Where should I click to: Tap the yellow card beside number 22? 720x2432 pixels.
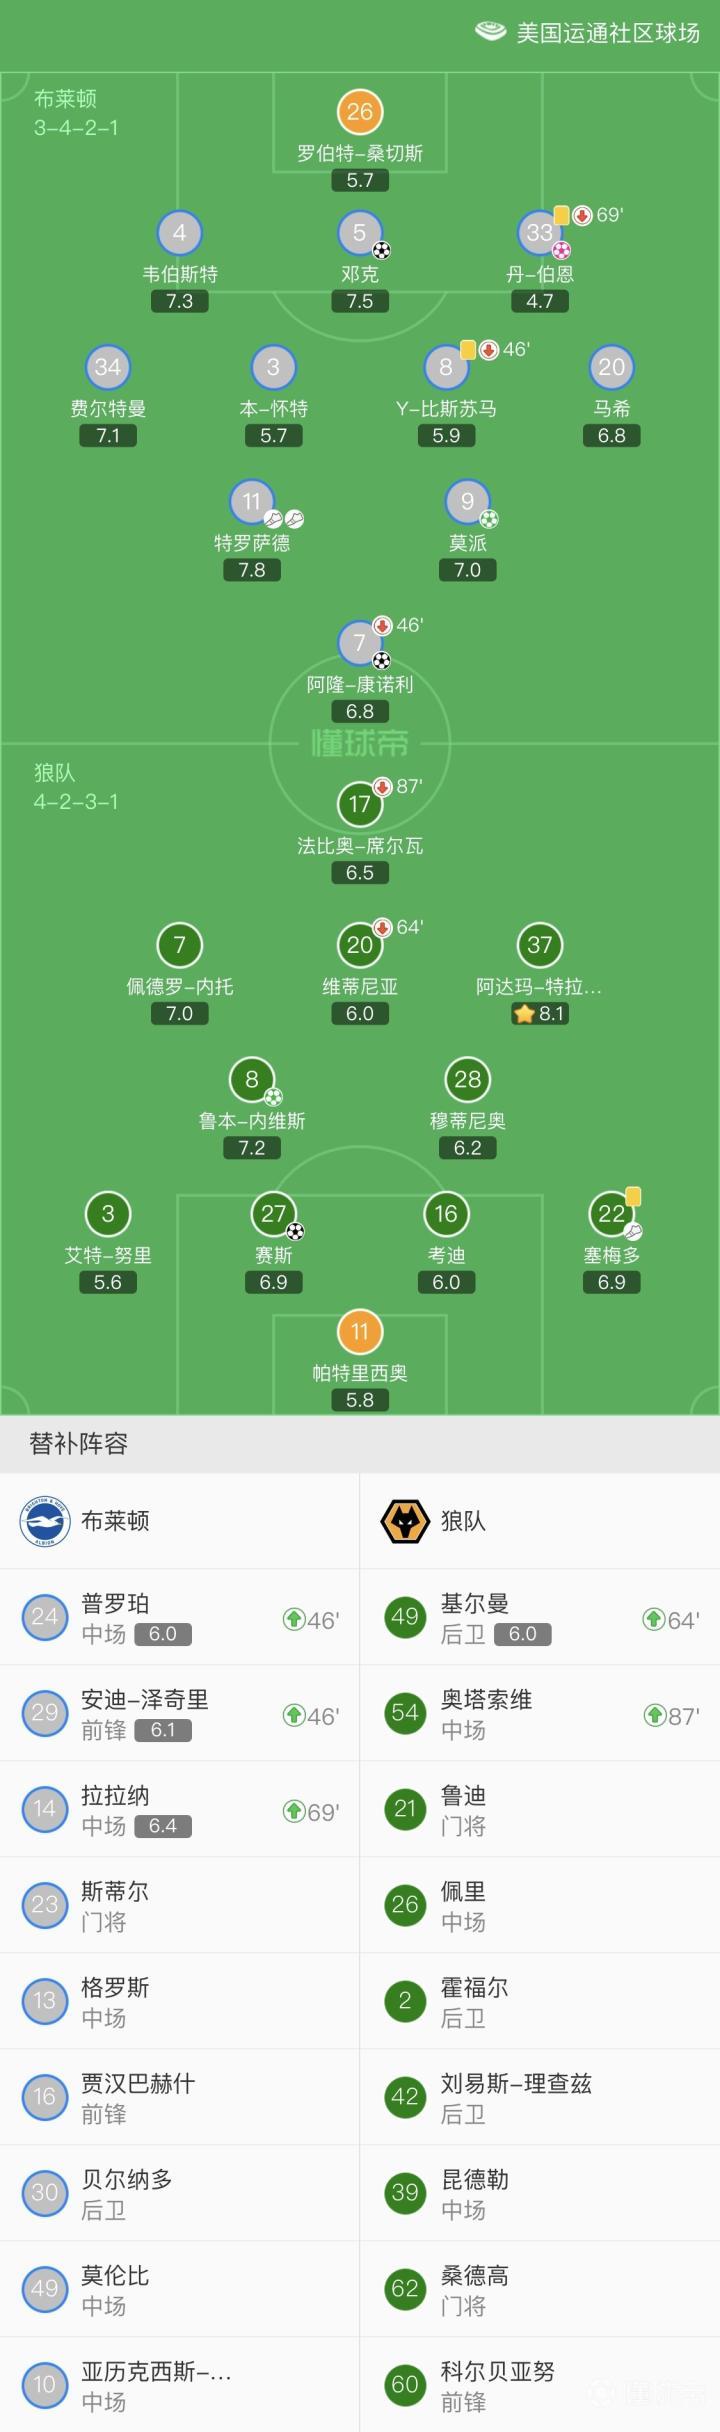(x=633, y=1196)
